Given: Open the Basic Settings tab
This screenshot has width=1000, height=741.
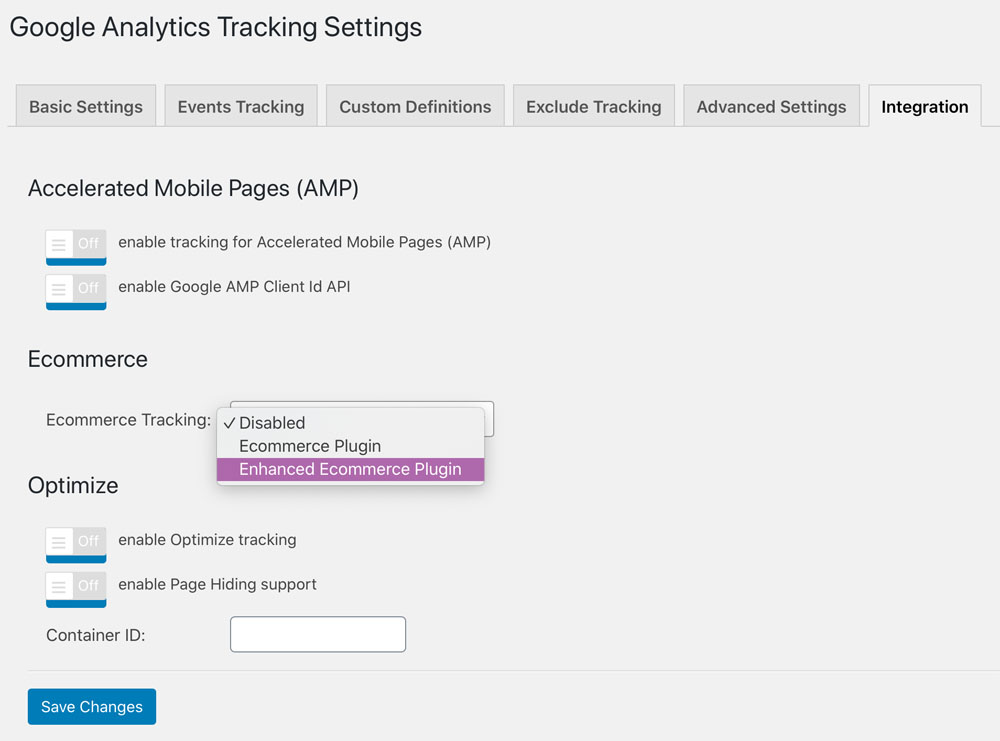Looking at the screenshot, I should coord(85,106).
